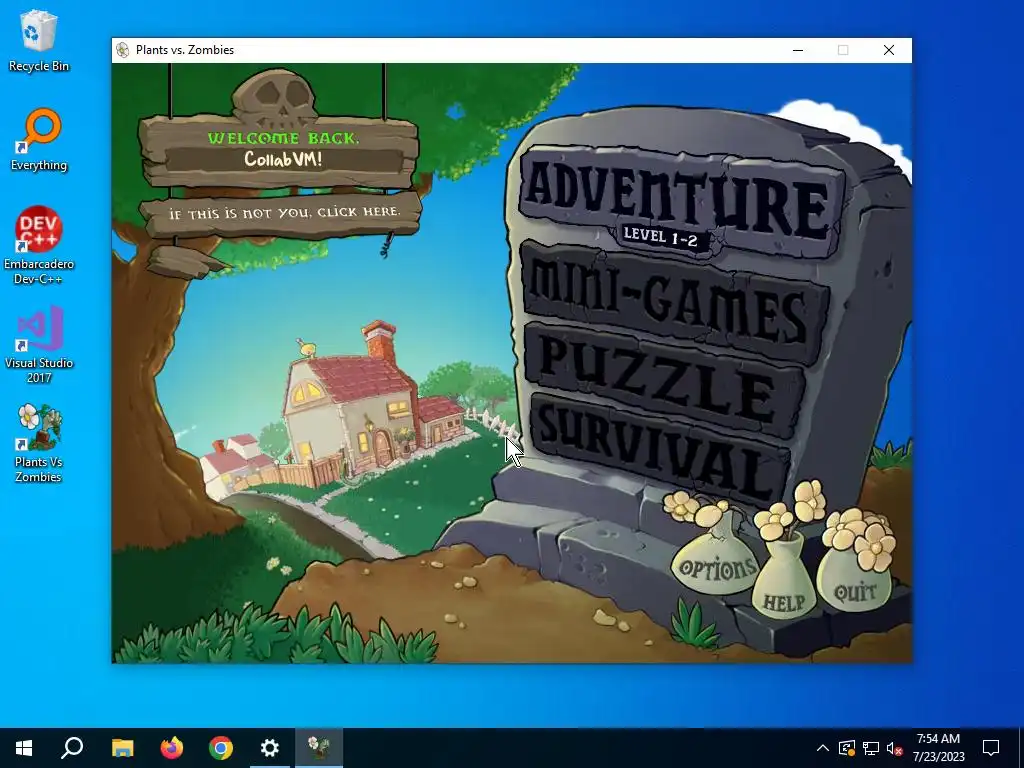
Task: Open the Action Center notifications icon
Action: pos(991,748)
